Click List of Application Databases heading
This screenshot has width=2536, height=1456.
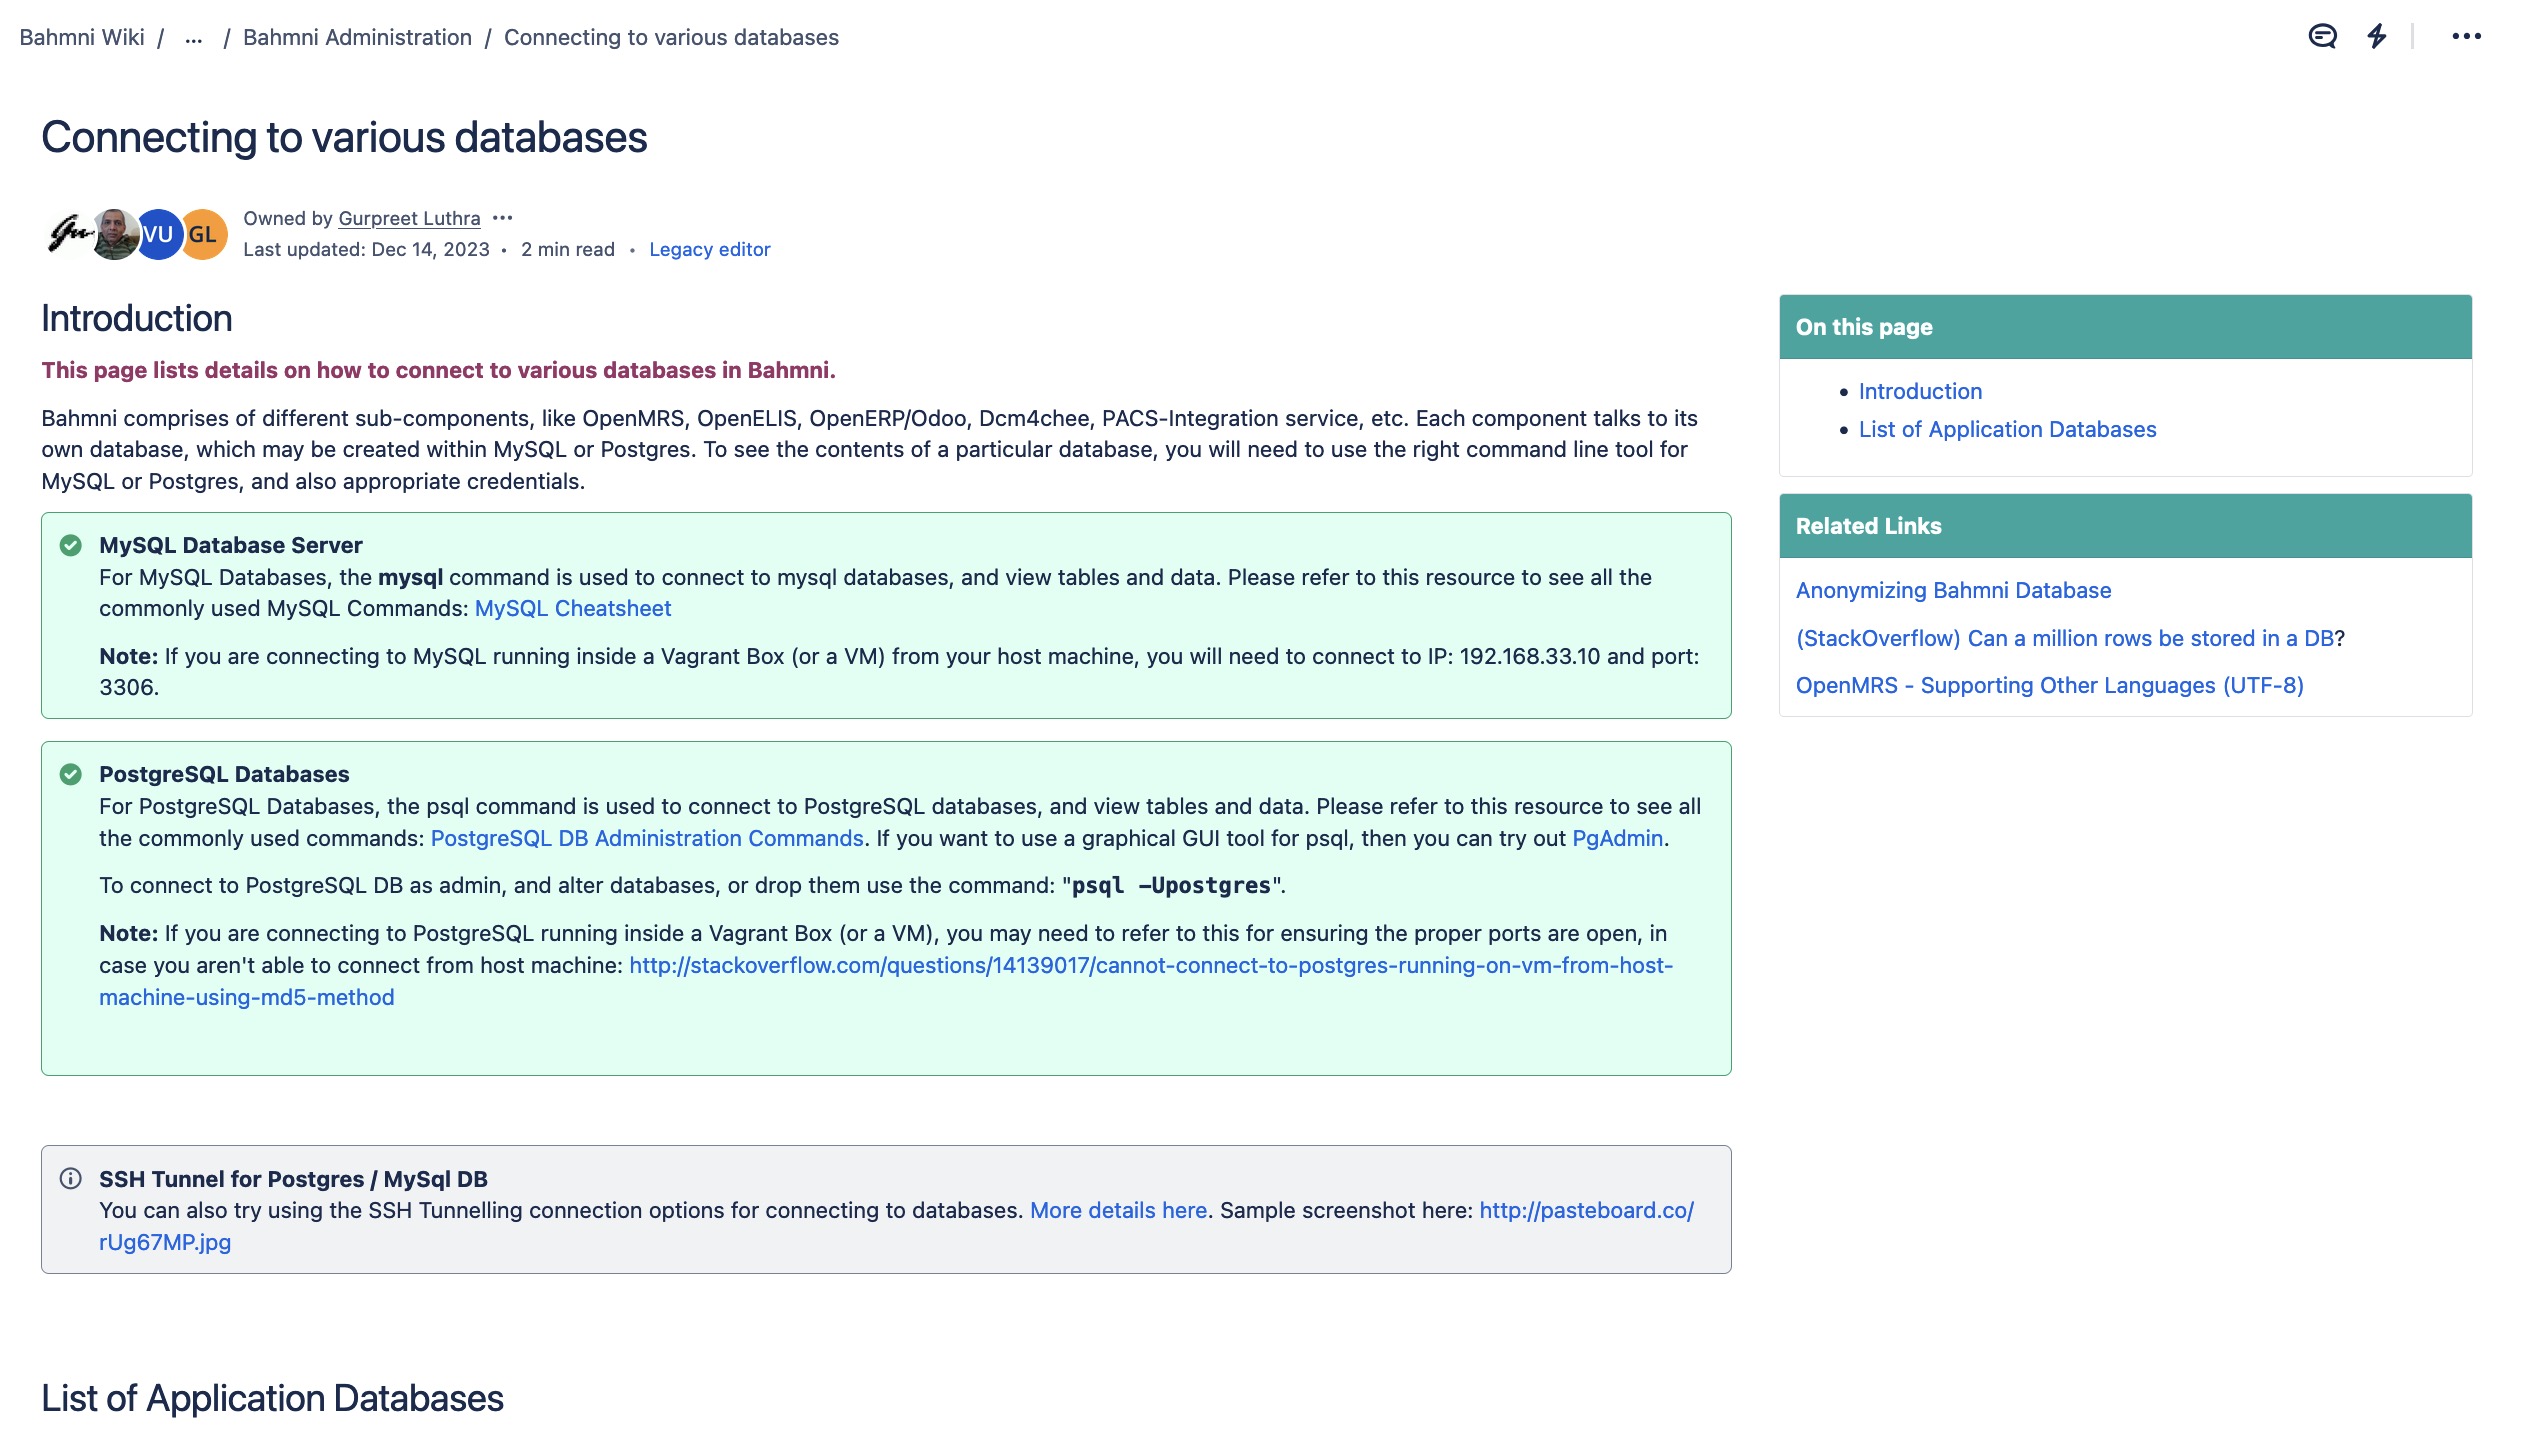click(x=272, y=1398)
